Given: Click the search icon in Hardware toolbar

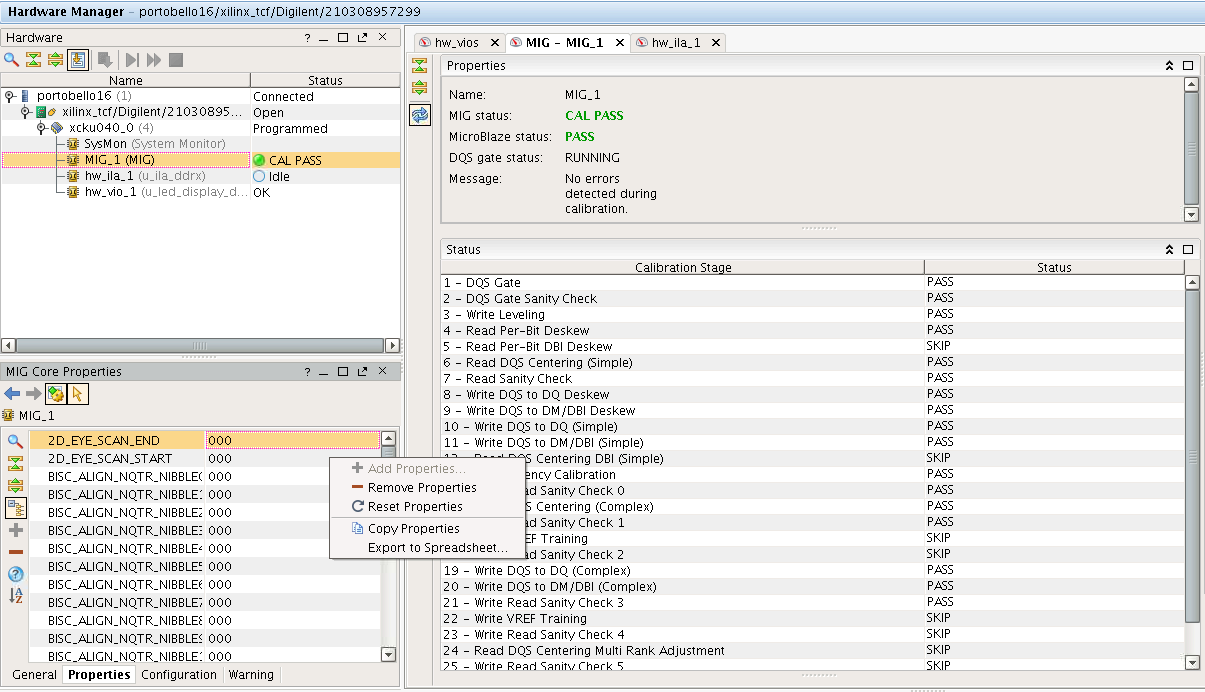Looking at the screenshot, I should [x=12, y=60].
